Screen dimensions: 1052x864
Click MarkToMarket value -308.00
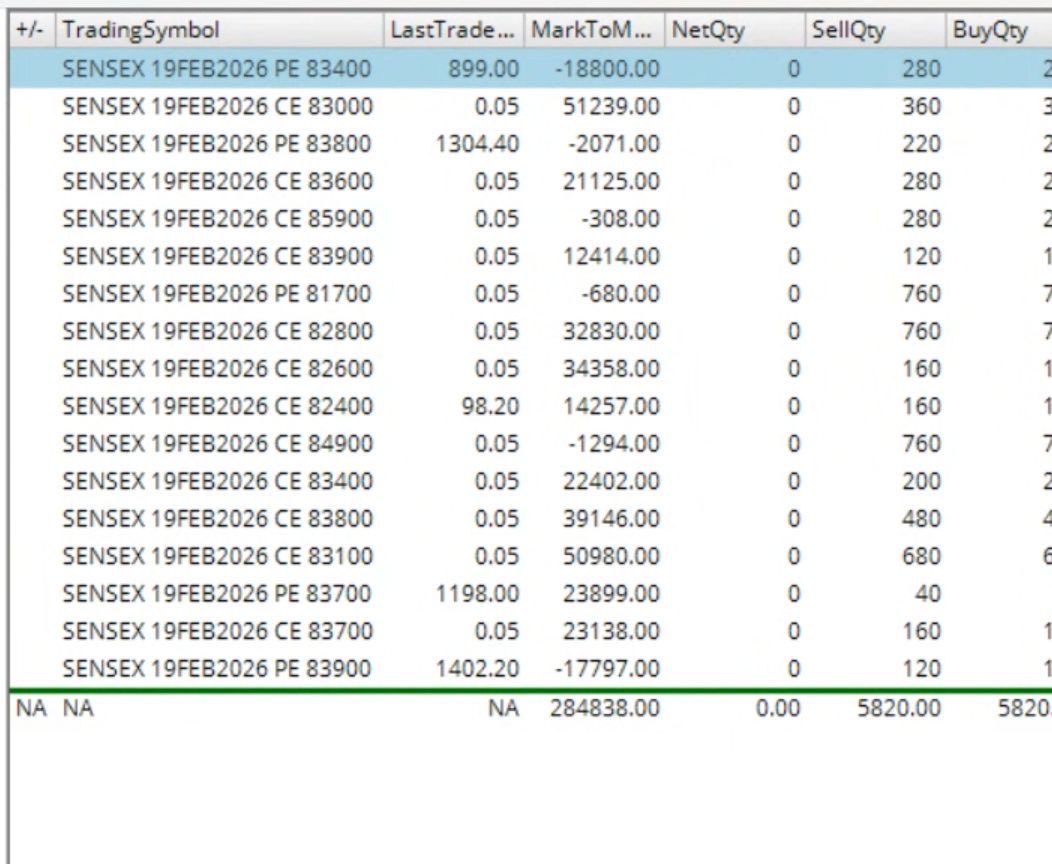coord(621,219)
